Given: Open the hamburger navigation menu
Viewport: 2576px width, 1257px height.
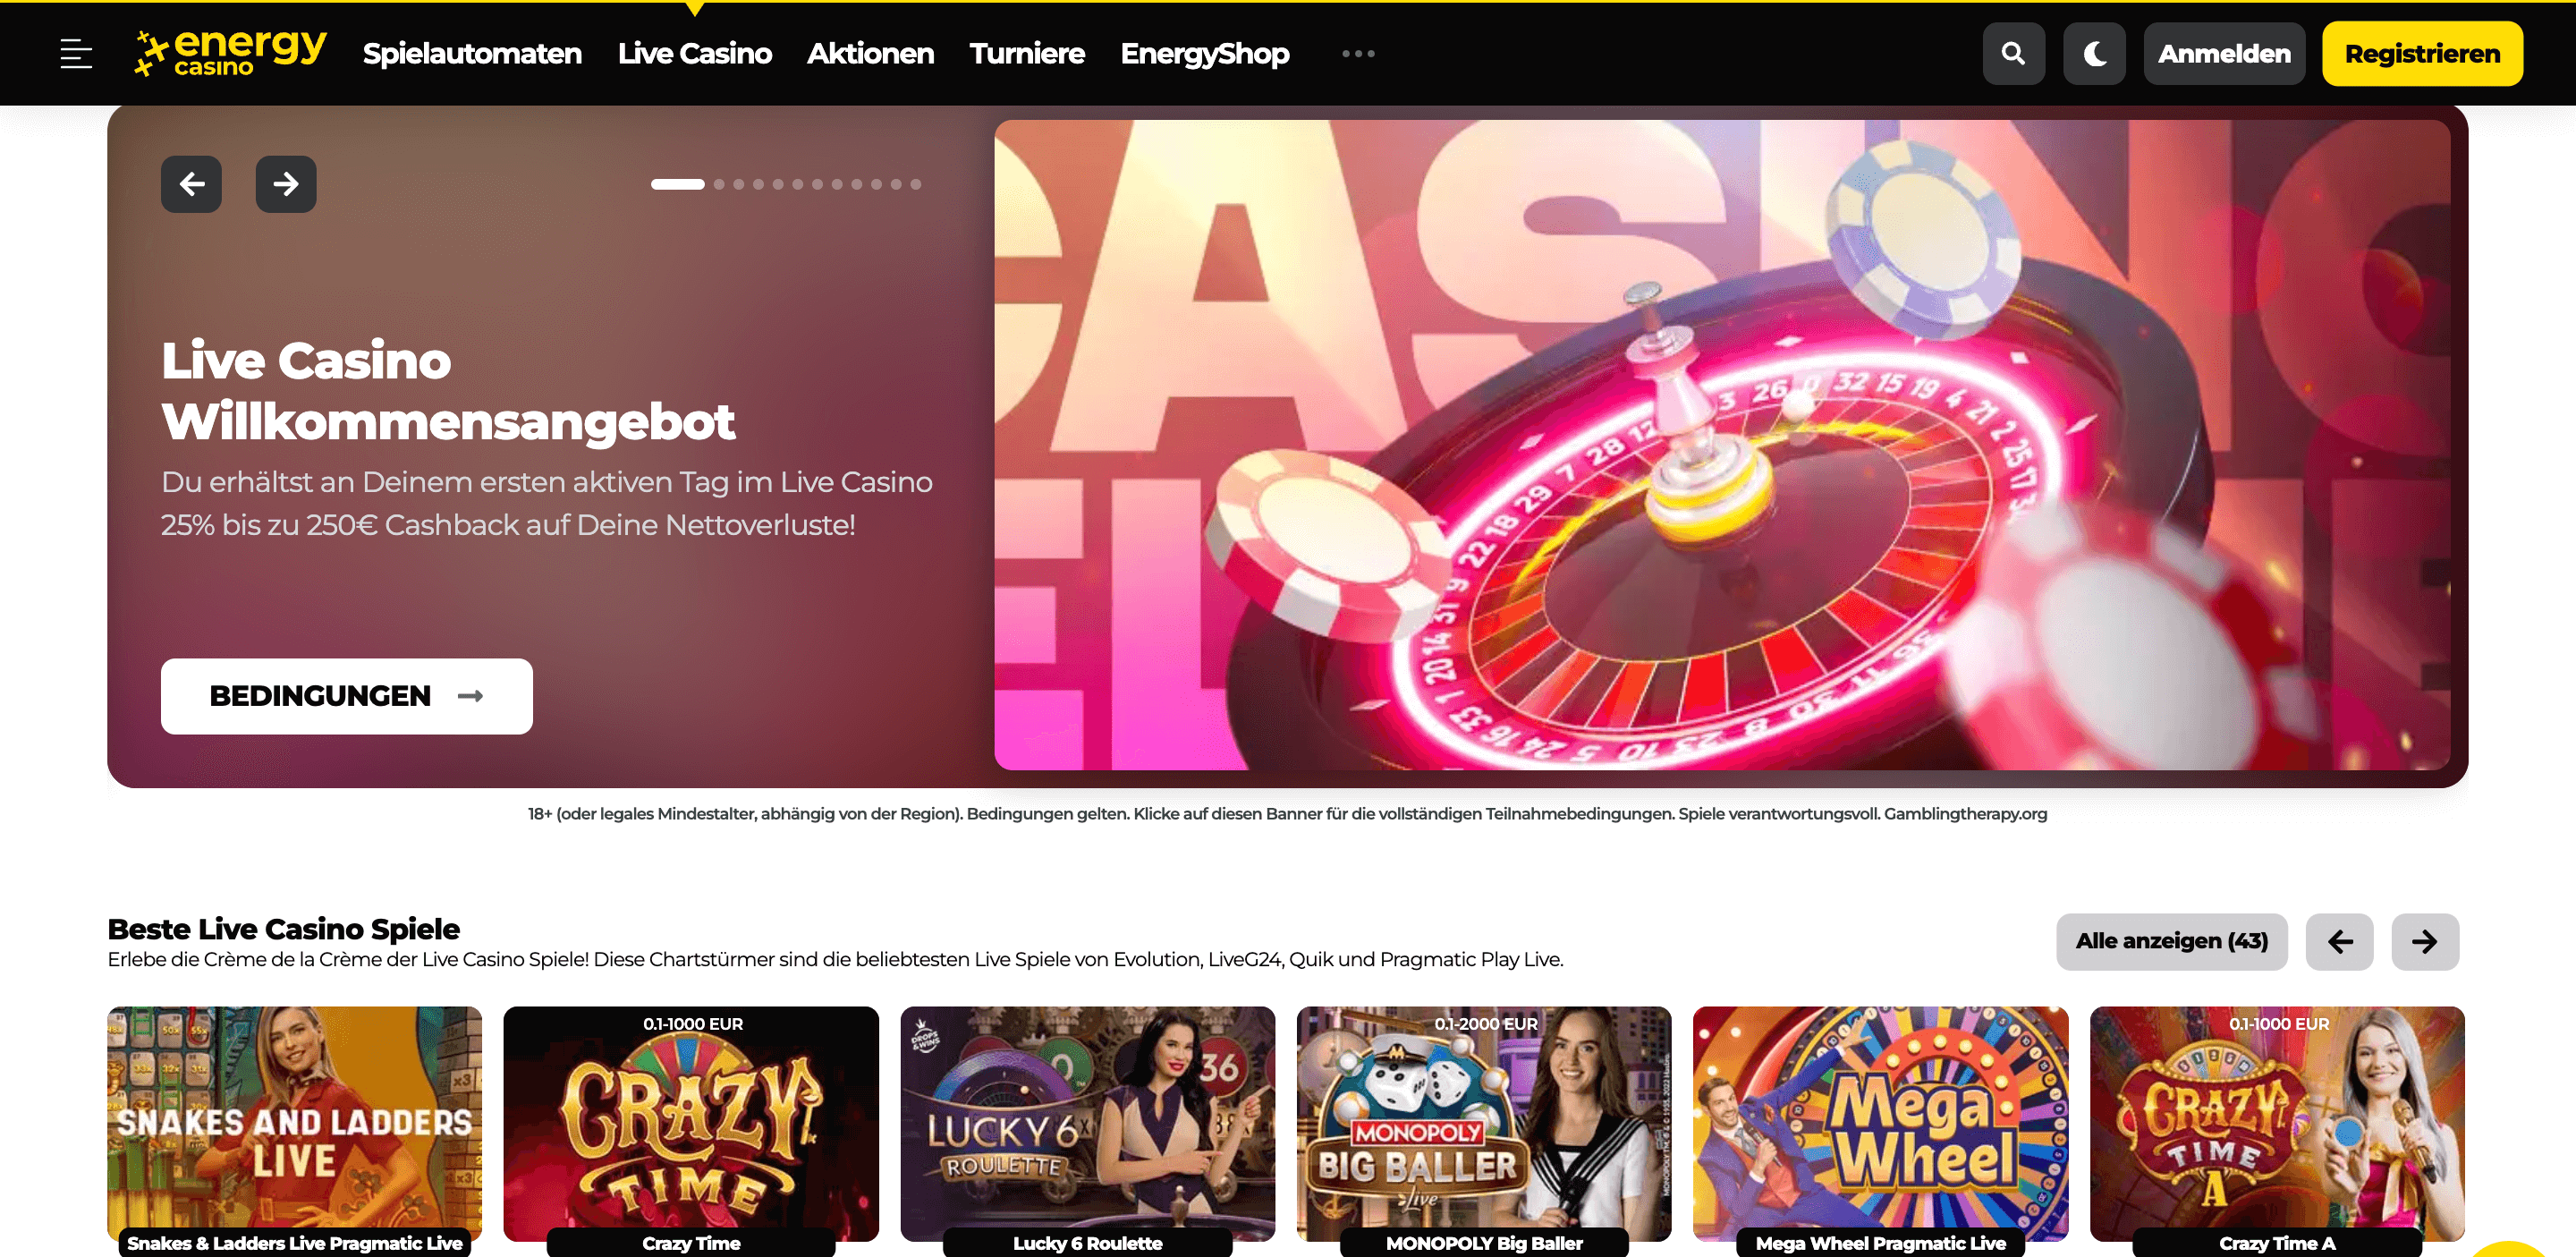Looking at the screenshot, I should click(x=76, y=53).
